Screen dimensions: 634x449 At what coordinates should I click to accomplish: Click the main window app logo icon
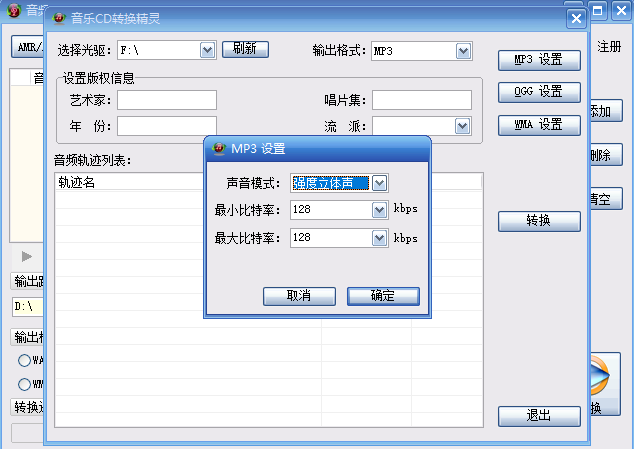pos(14,11)
